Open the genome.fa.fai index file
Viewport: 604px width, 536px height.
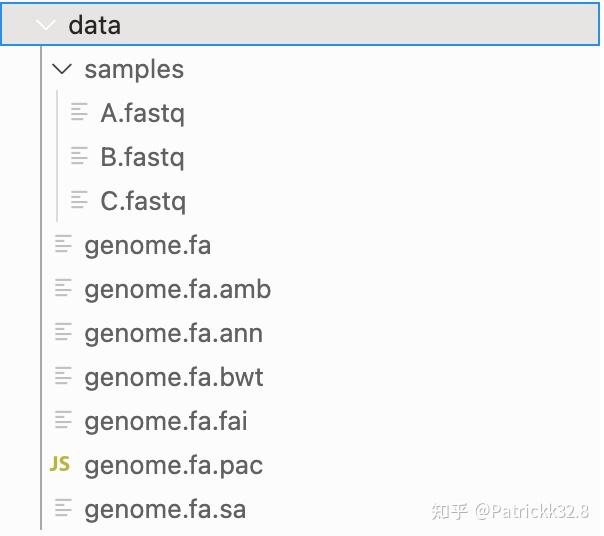168,421
